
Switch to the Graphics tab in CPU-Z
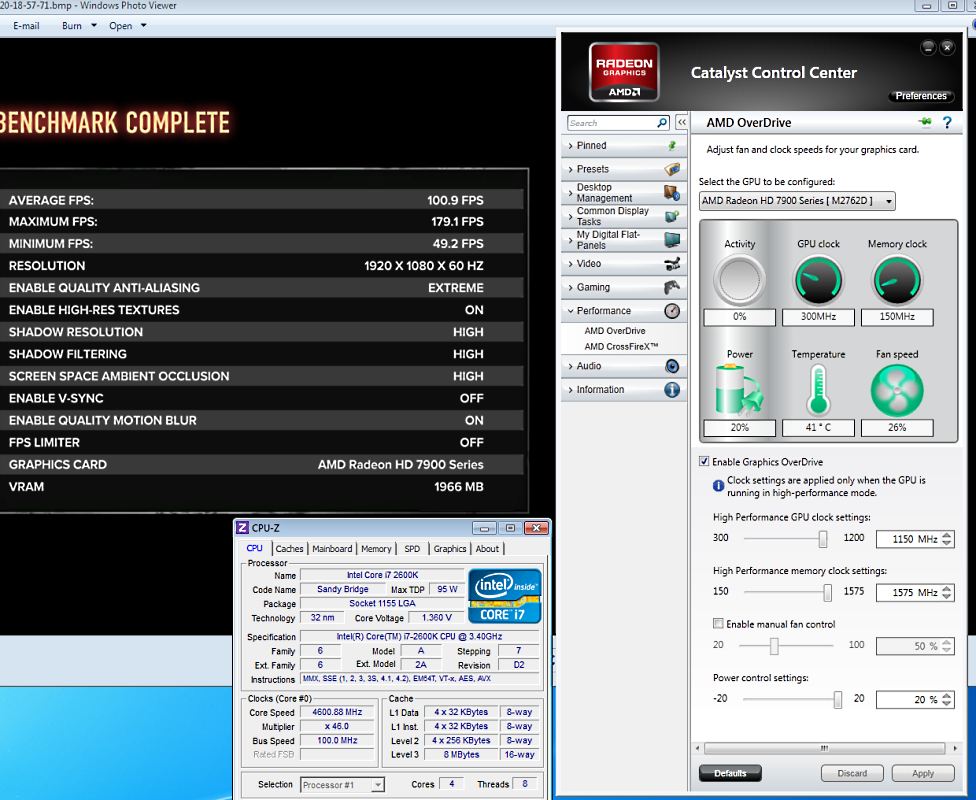coord(449,548)
